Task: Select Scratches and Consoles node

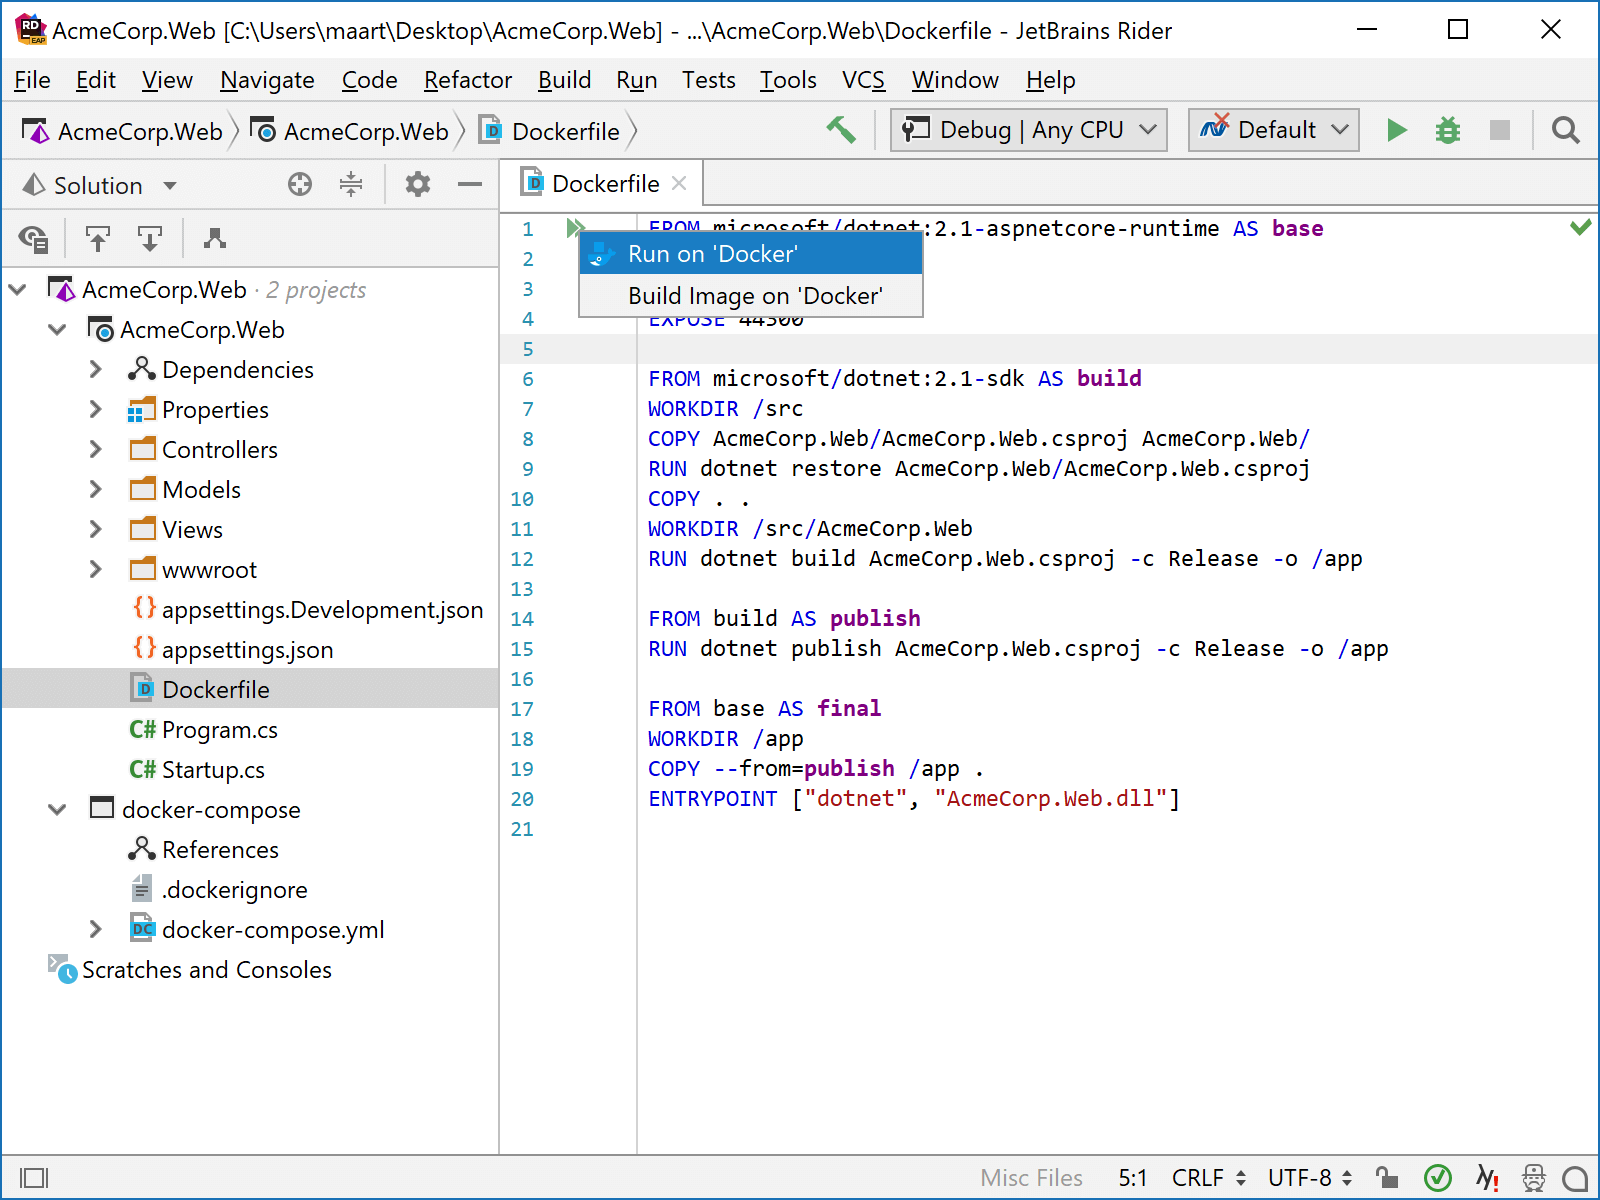Action: [x=190, y=970]
